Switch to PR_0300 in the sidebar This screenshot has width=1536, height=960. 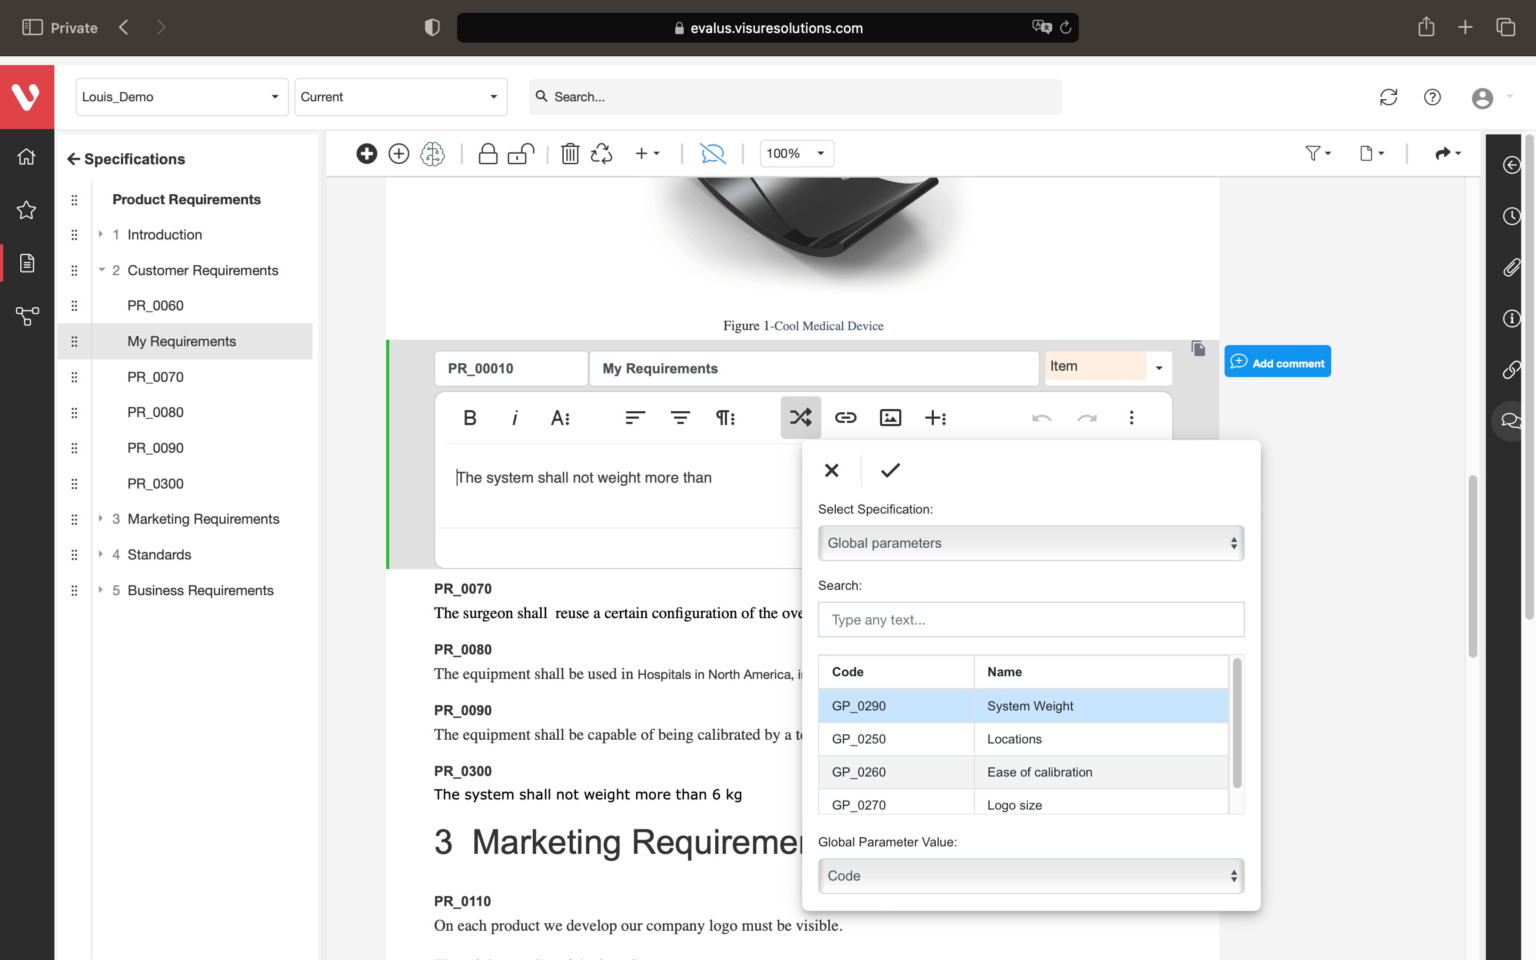click(155, 483)
